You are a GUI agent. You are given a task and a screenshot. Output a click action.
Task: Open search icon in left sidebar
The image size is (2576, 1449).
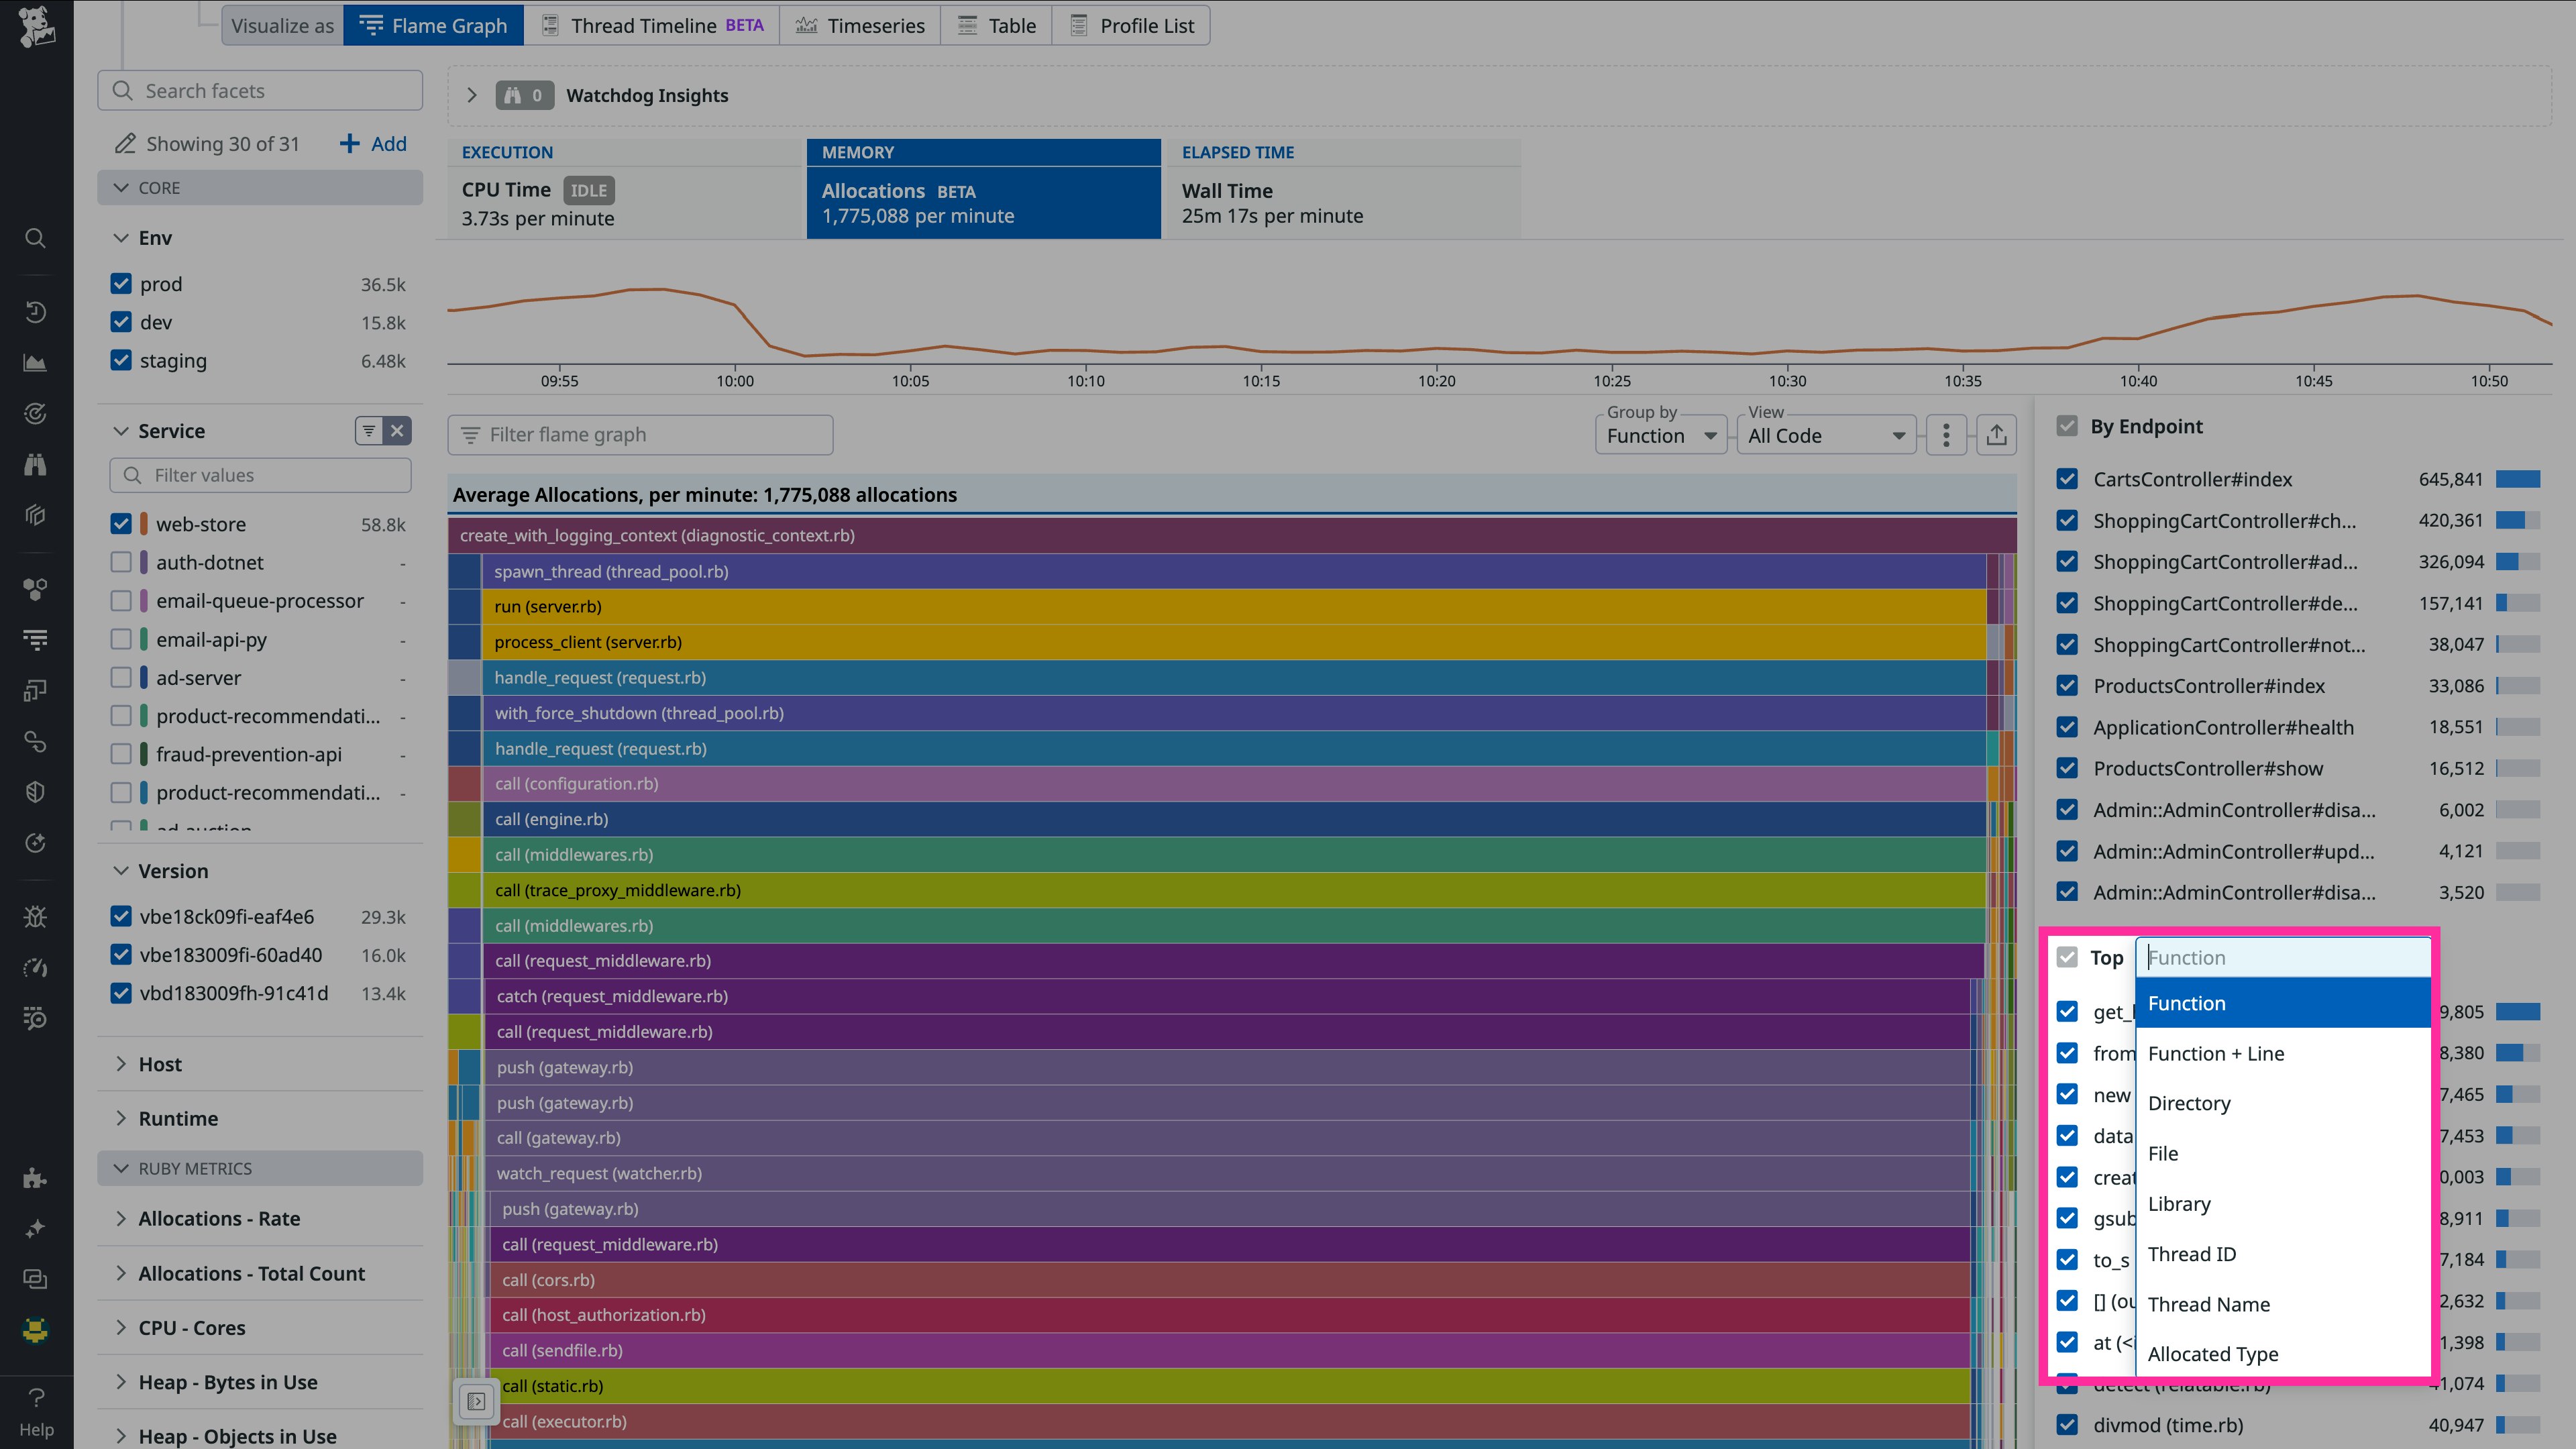pyautogui.click(x=35, y=238)
